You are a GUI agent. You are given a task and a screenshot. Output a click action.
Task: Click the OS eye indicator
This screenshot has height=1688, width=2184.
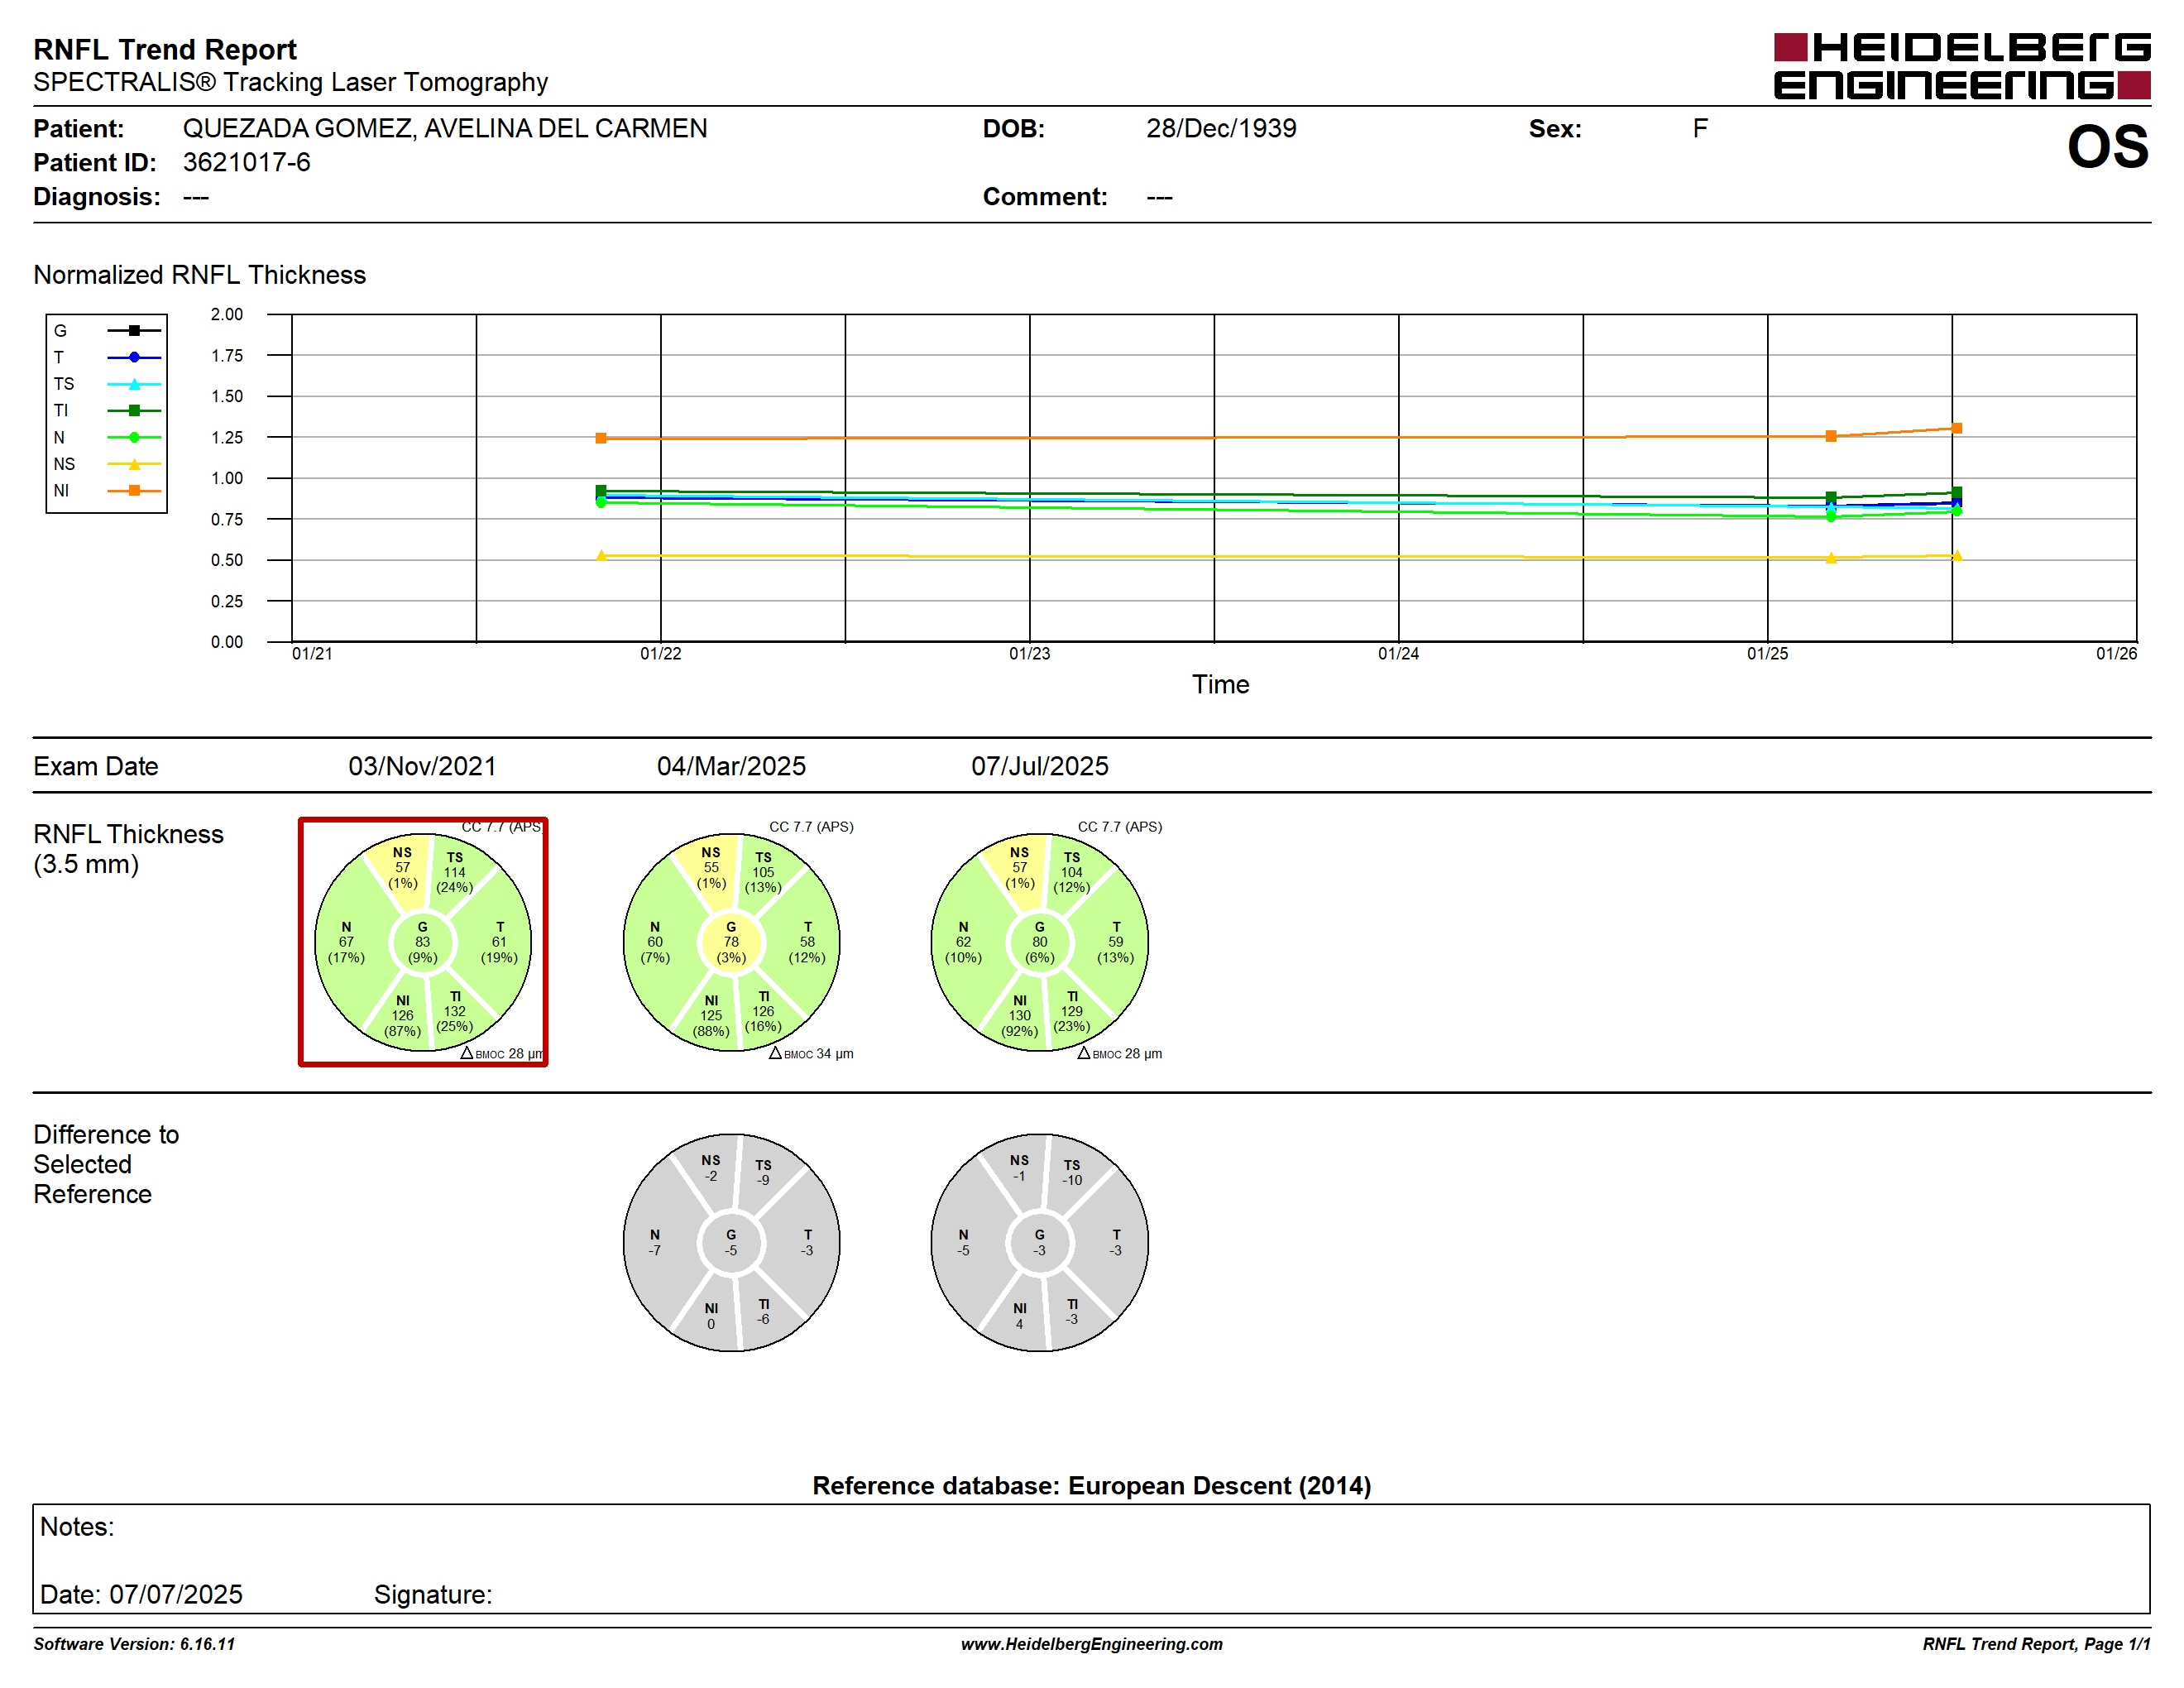pos(2107,146)
